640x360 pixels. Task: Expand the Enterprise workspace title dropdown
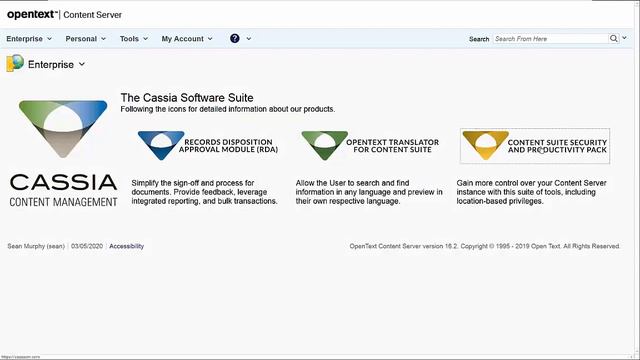tap(82, 64)
